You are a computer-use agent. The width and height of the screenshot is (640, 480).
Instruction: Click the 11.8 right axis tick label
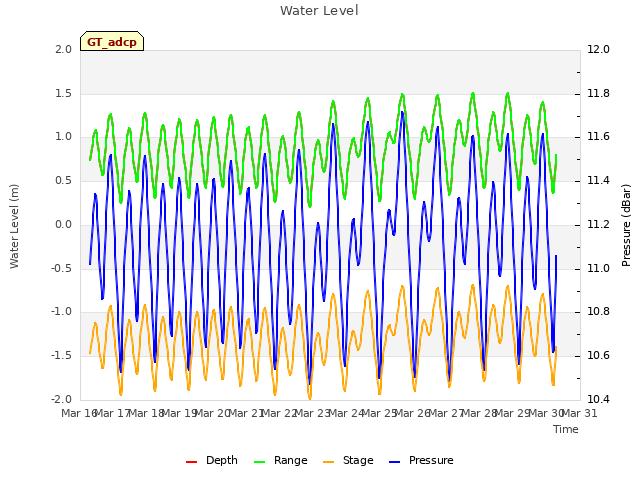(598, 94)
